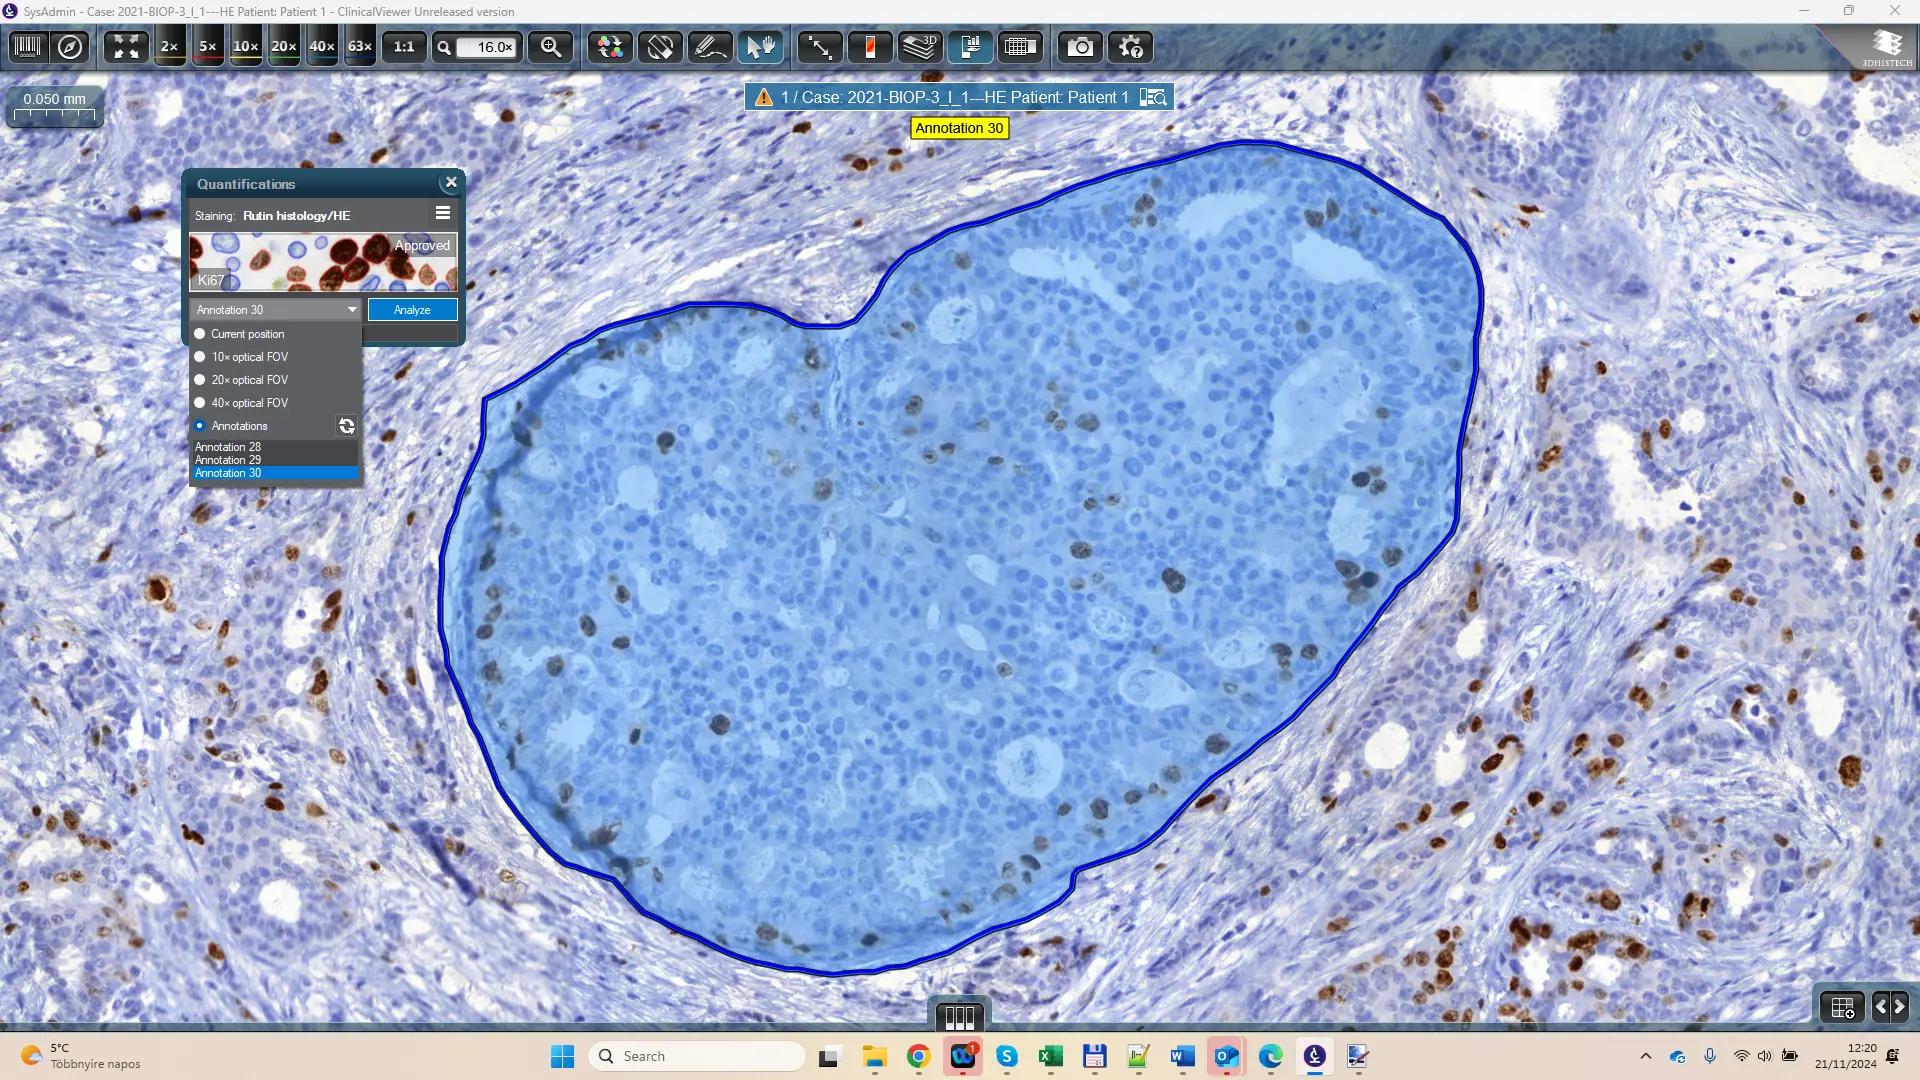
Task: Set magnification to 20x
Action: pyautogui.click(x=284, y=47)
